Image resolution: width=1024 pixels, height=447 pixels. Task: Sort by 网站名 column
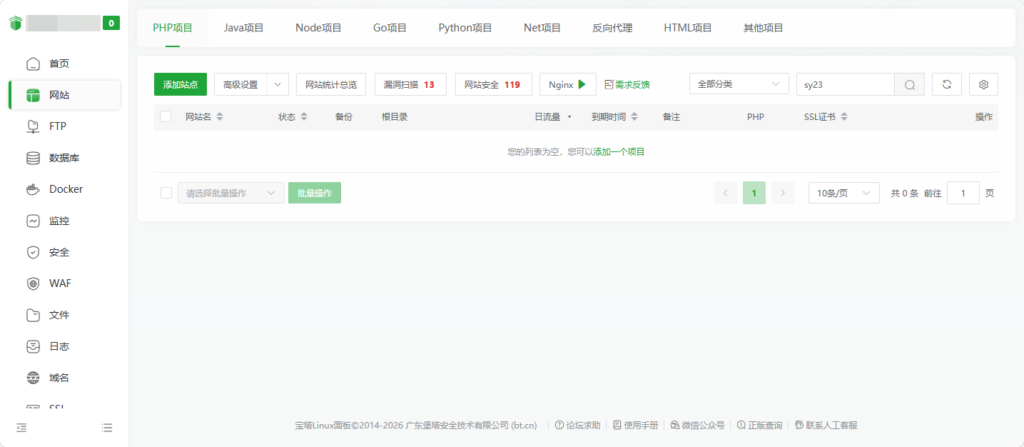tap(219, 117)
